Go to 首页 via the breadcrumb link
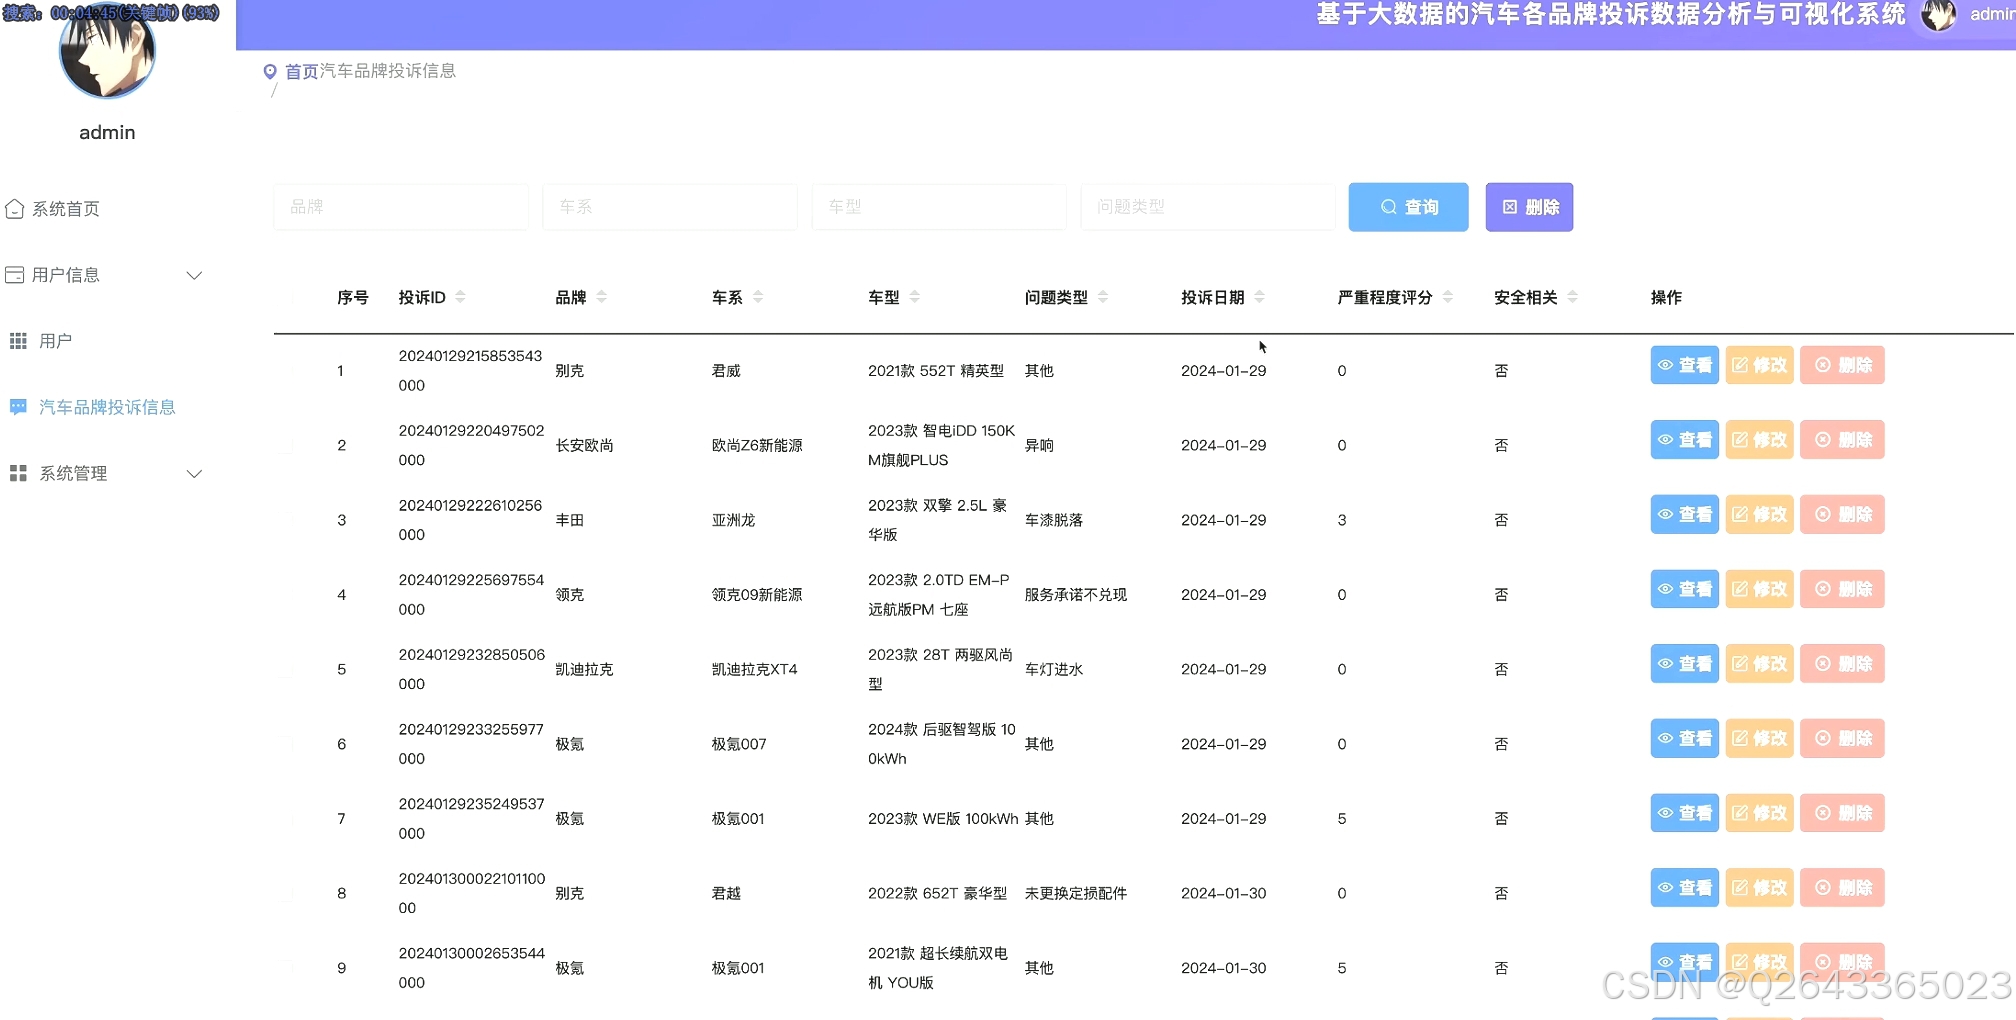This screenshot has height=1020, width=2016. point(301,72)
